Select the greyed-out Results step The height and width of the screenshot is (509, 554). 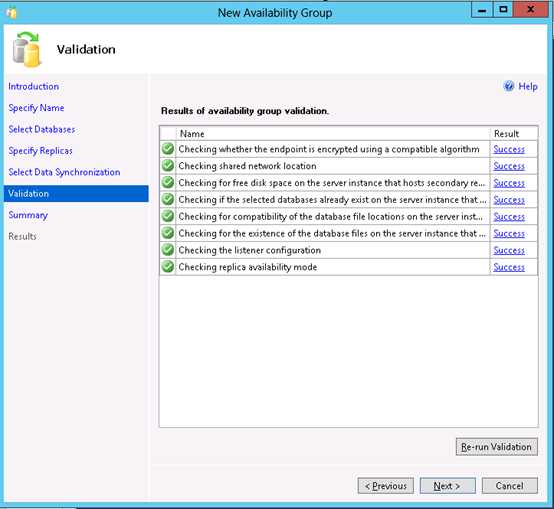[22, 236]
